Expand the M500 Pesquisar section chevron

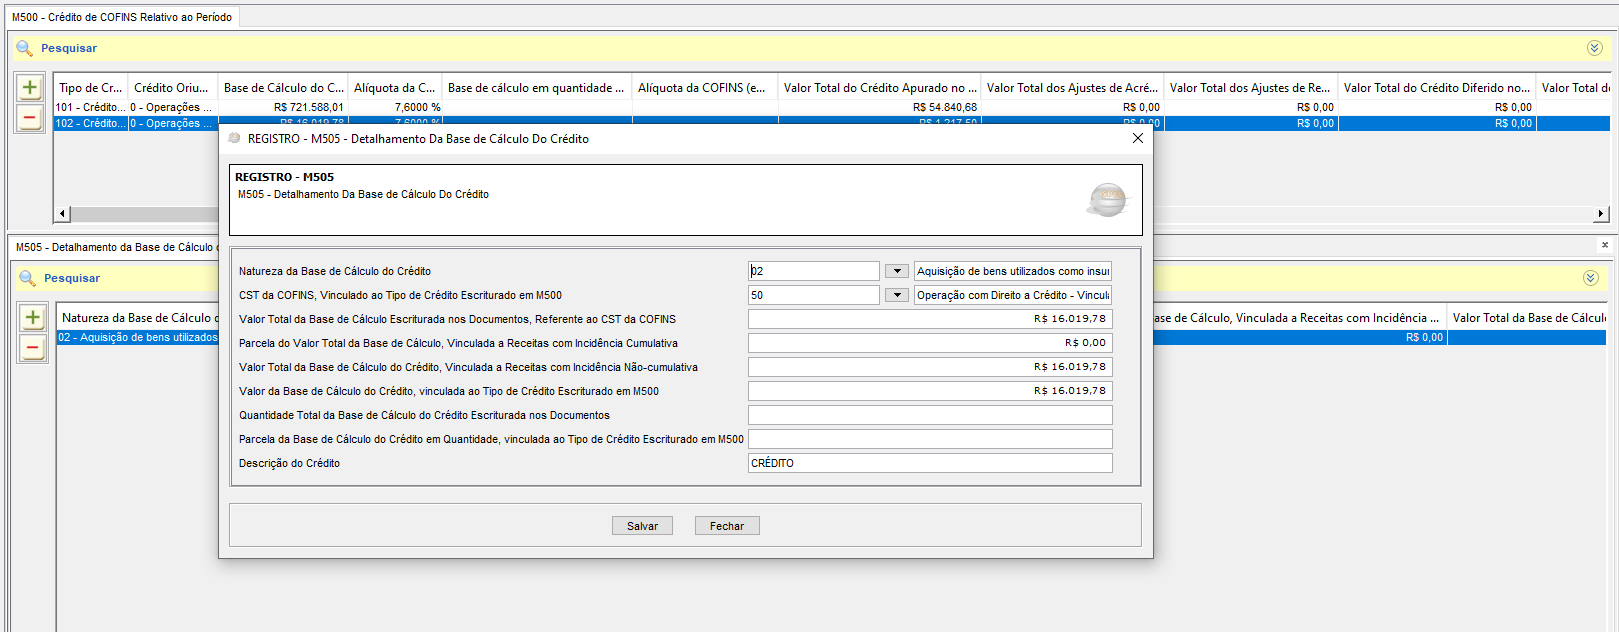coord(1595,48)
